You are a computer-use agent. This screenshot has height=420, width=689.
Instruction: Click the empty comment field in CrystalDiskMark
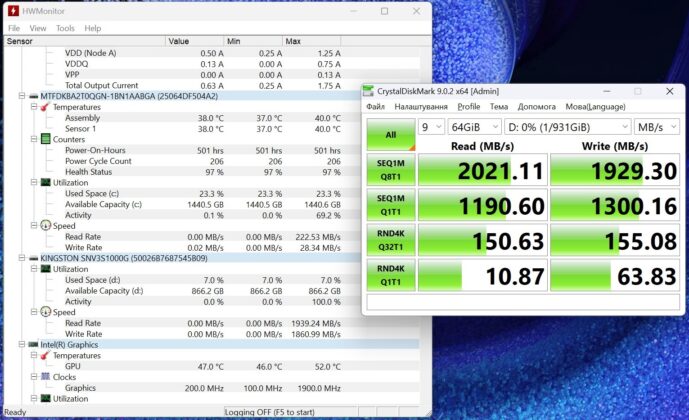pyautogui.click(x=523, y=302)
